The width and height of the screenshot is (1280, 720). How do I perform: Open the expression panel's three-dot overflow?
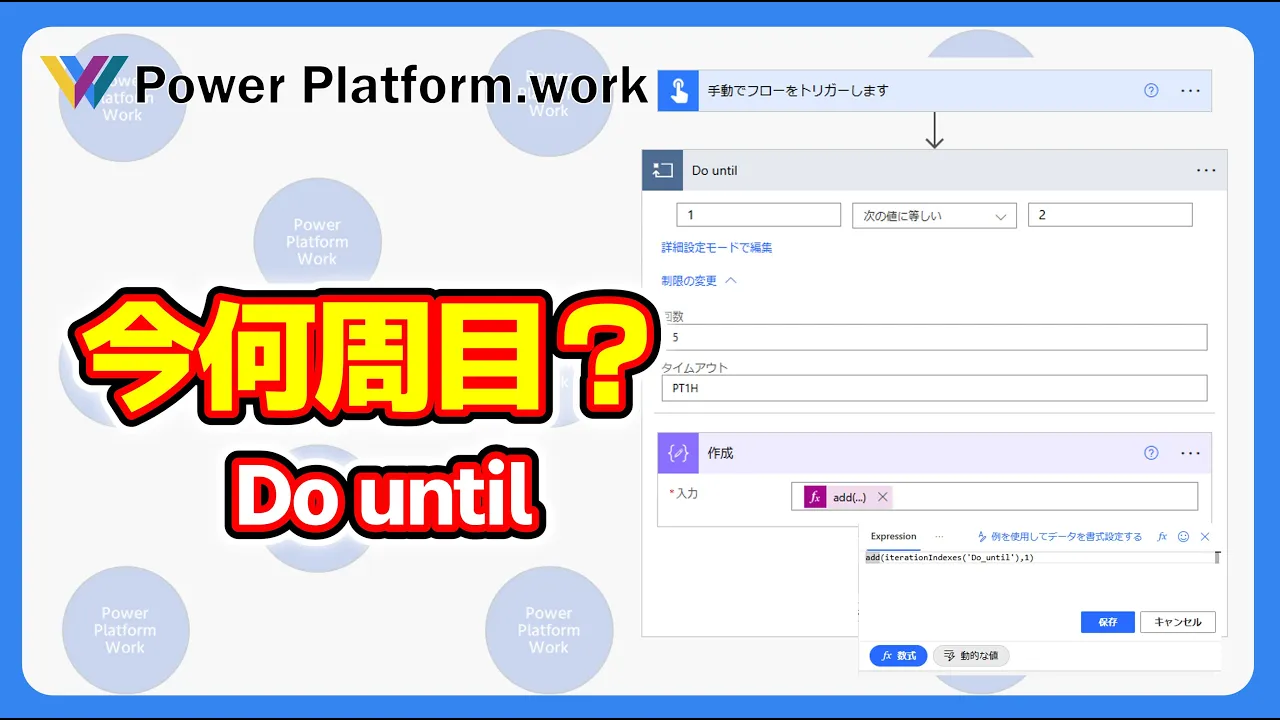tap(939, 537)
